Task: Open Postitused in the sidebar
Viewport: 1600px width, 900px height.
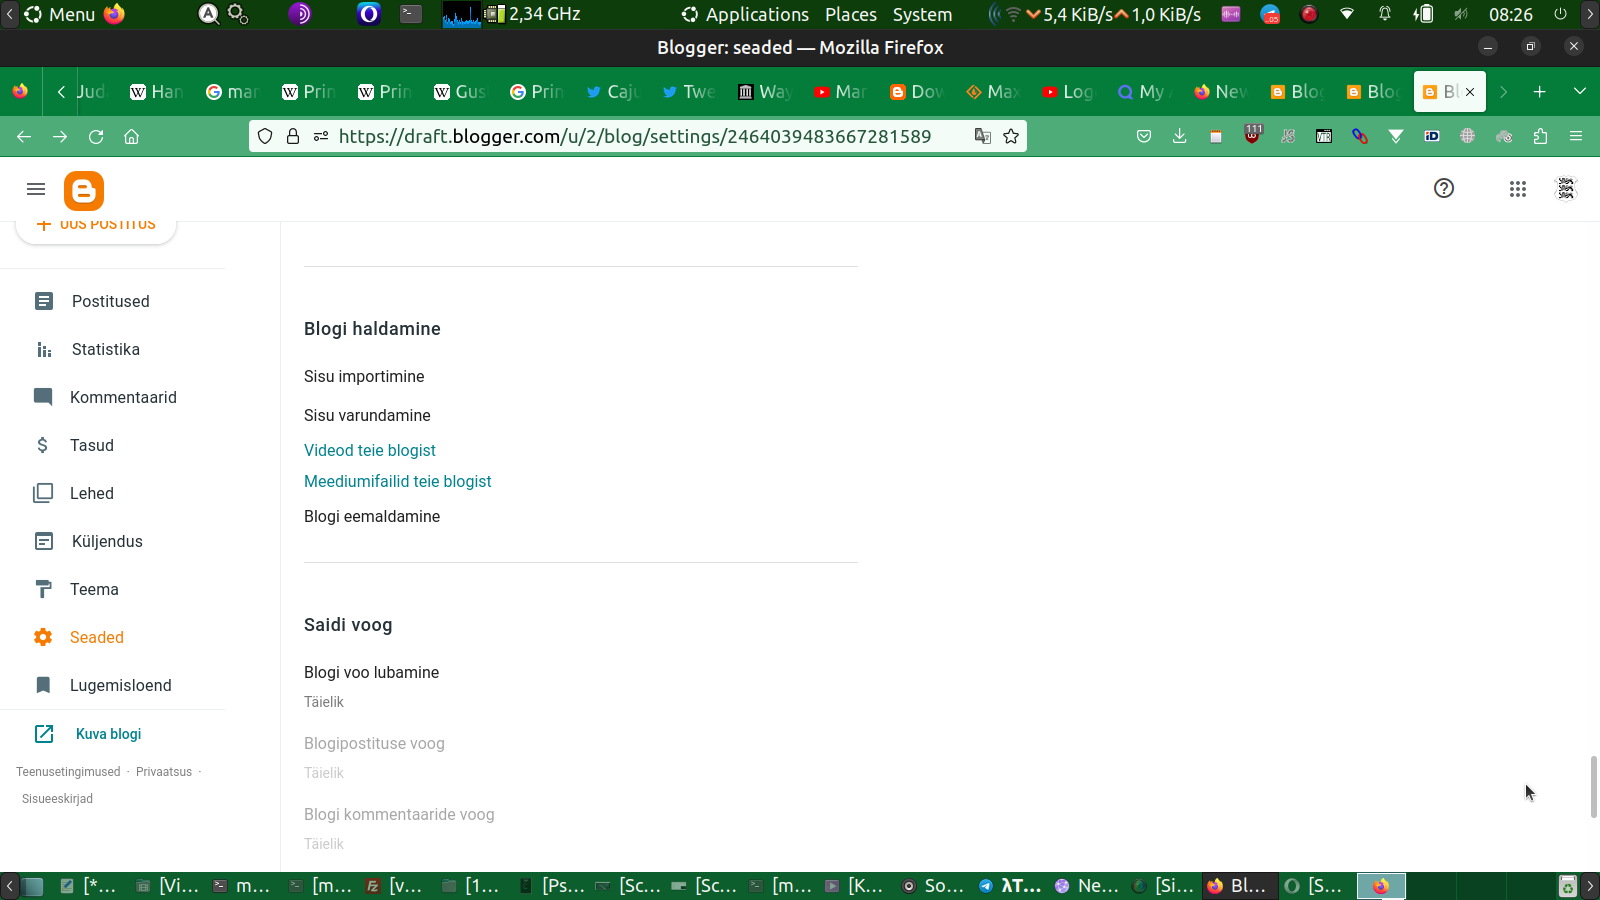Action: 110,301
